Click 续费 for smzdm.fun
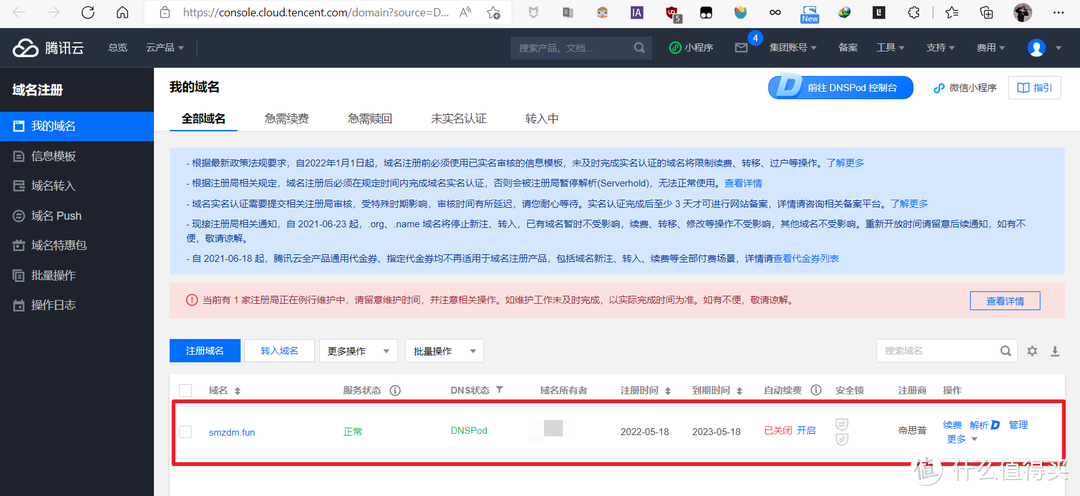Viewport: 1080px width, 496px height. 953,425
